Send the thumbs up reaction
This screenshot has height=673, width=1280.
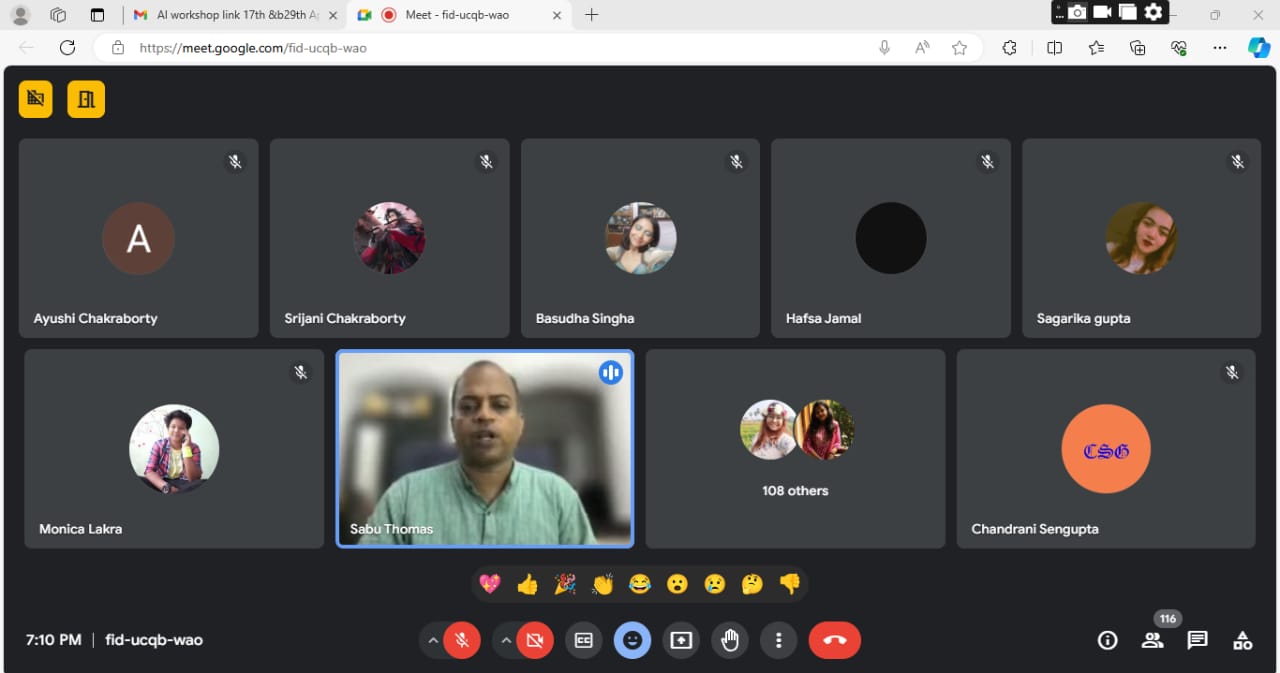[527, 584]
